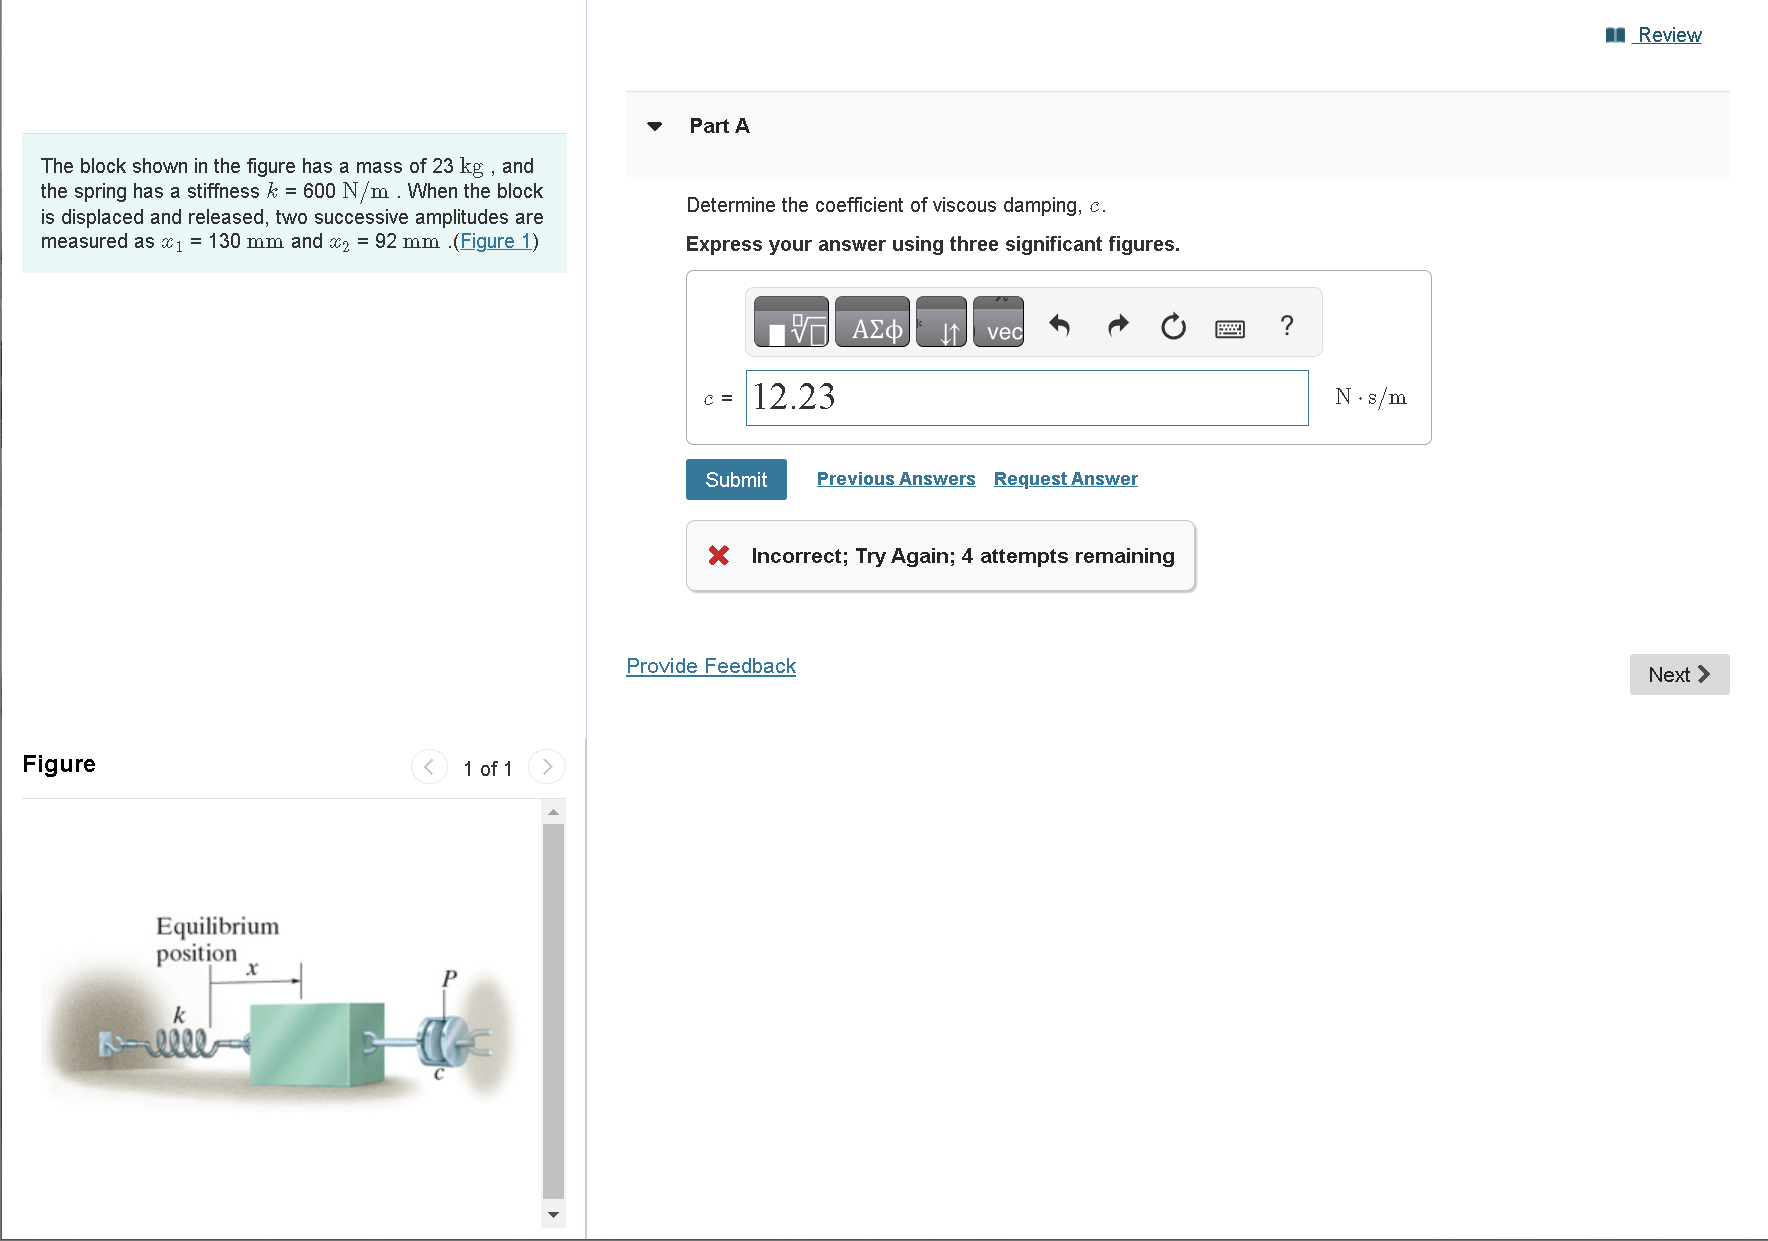Open the Provide Feedback link
Viewport: 1768px width, 1241px height.
[x=711, y=666]
